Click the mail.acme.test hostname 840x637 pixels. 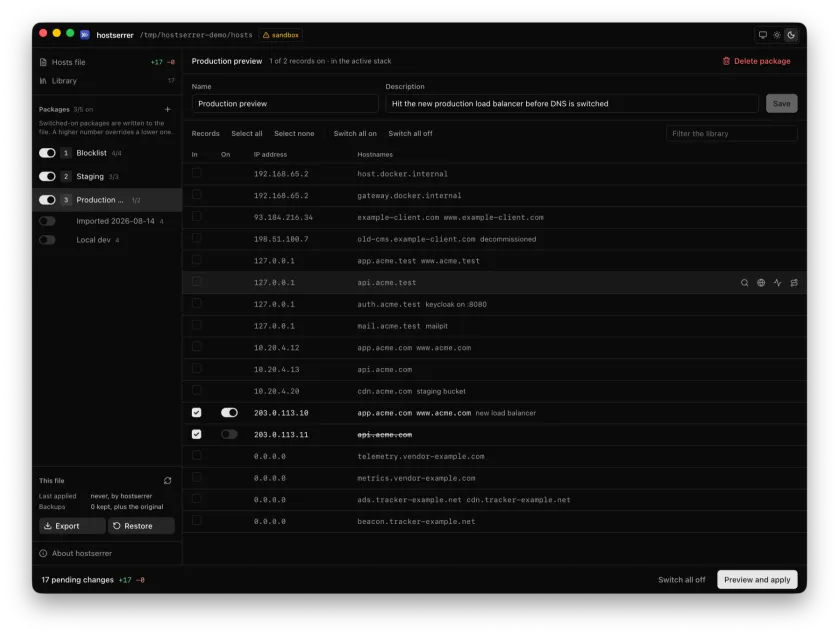click(389, 326)
